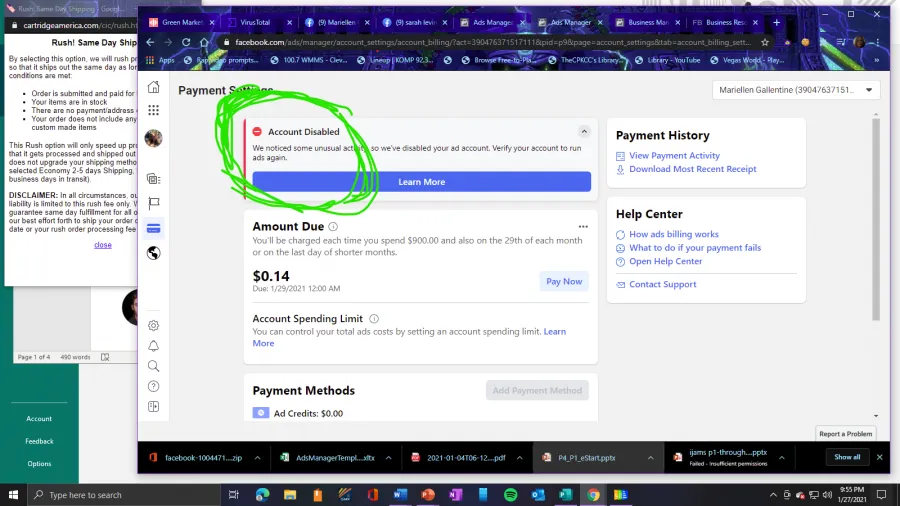This screenshot has width=900, height=506.
Task: Open the Amount Due three-dot menu
Action: (583, 227)
